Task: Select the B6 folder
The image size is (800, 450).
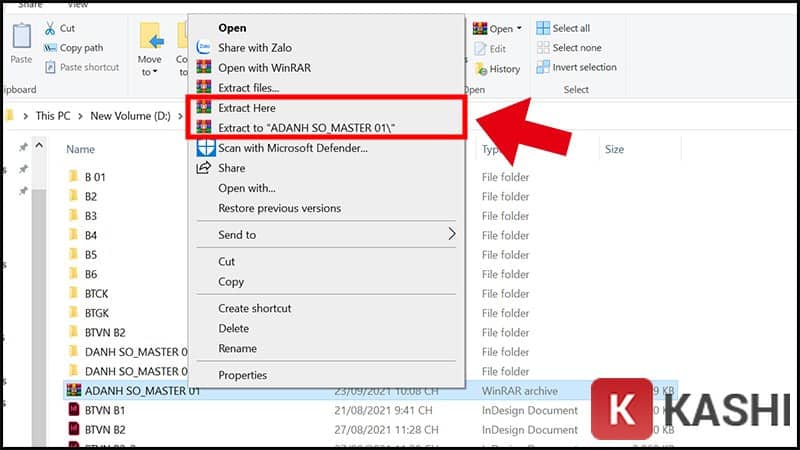Action: (x=91, y=274)
